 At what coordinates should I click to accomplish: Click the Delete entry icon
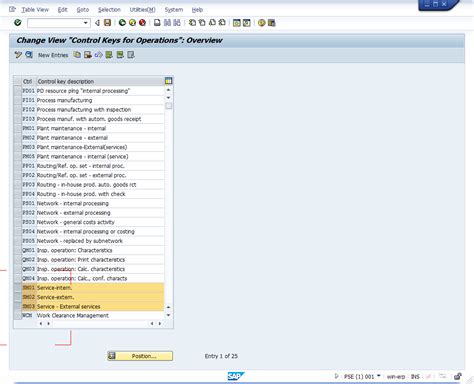pyautogui.click(x=88, y=55)
